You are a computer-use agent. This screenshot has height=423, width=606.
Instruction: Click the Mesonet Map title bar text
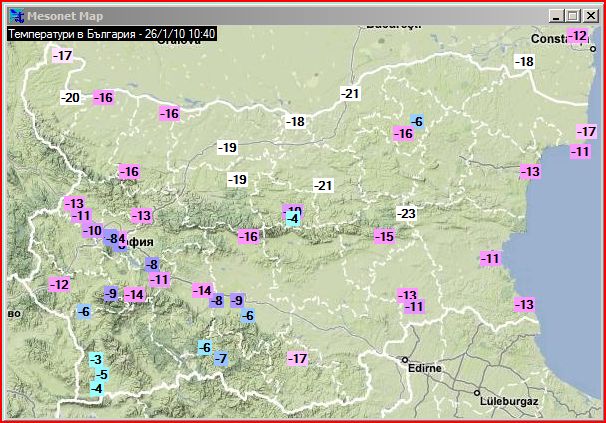64,15
